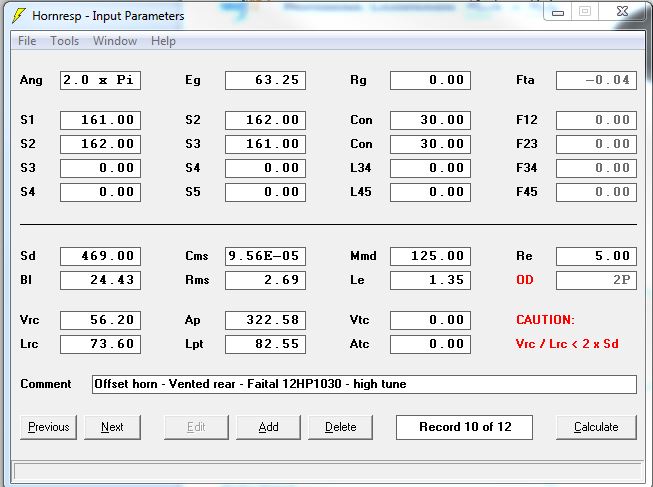Screen dimensions: 653x487
Task: Select the Rms field with 2.69
Action: pos(265,280)
